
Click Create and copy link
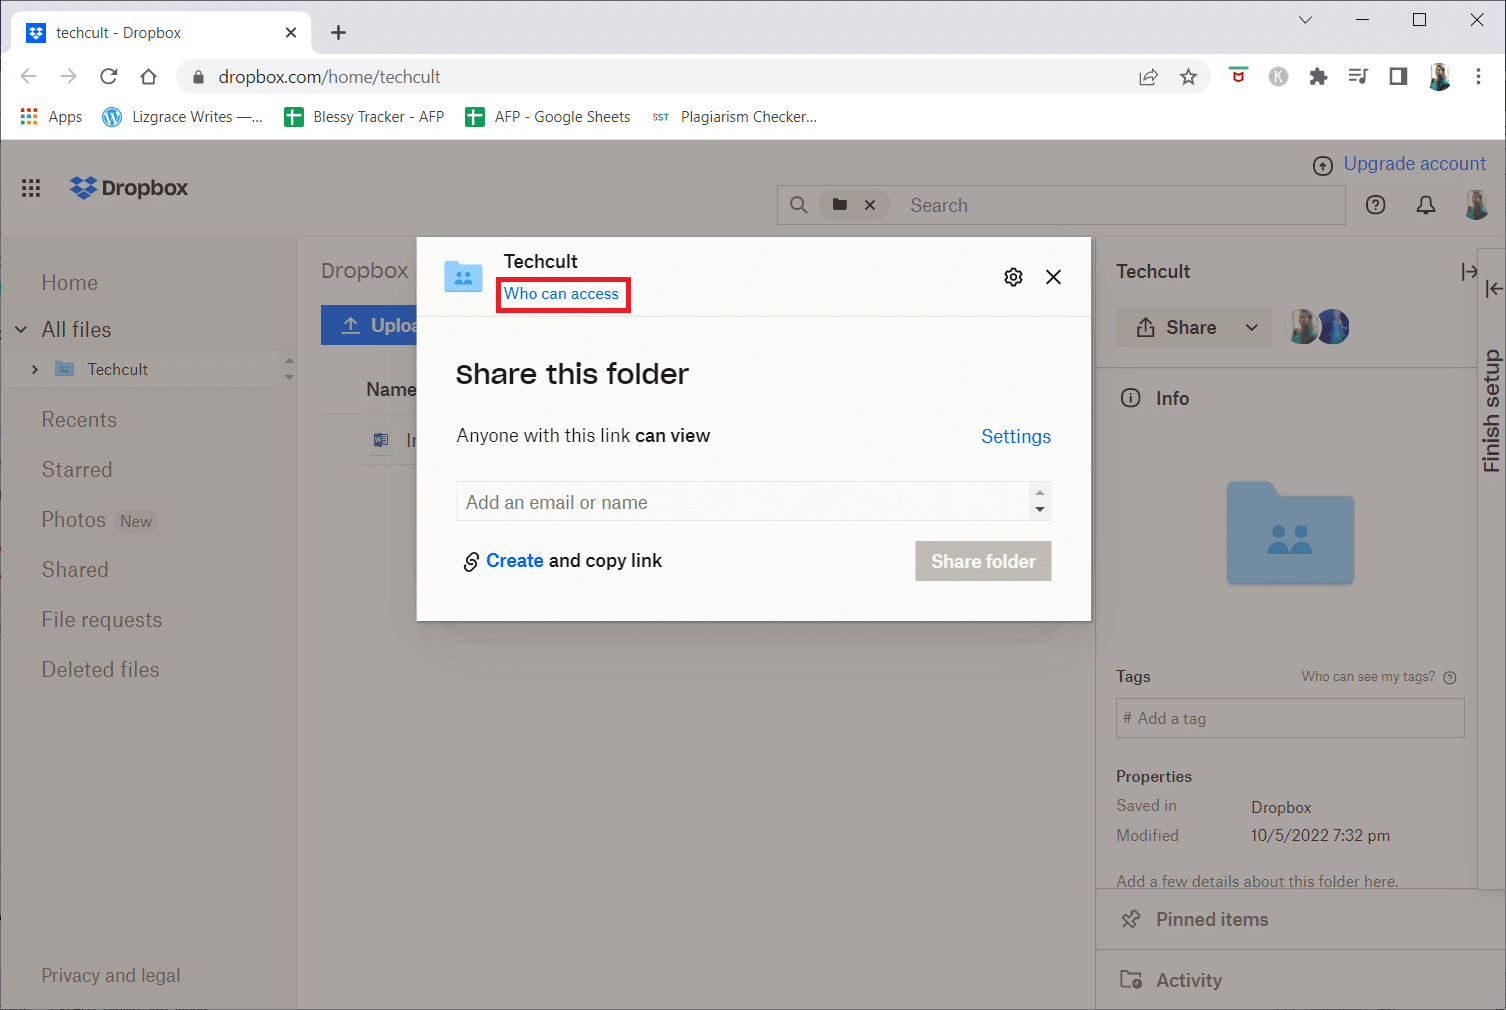click(x=574, y=561)
